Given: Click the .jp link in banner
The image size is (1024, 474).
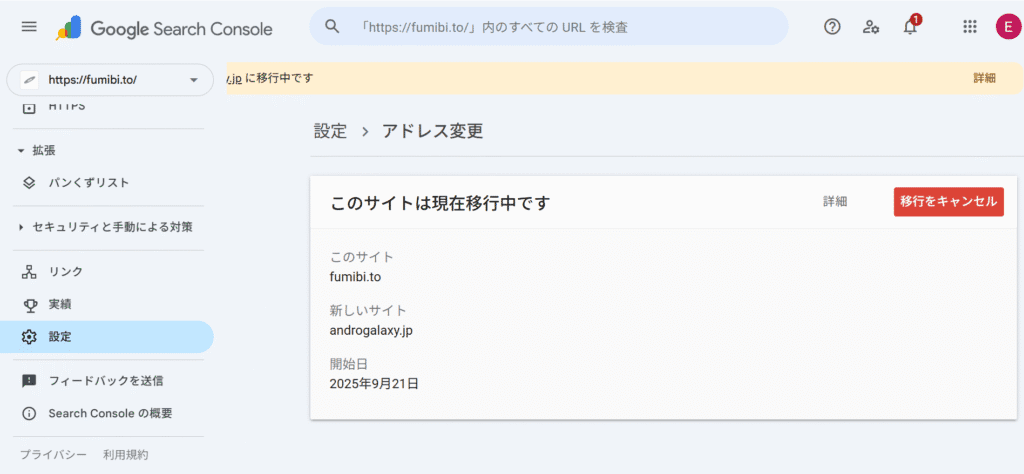Looking at the screenshot, I should pos(234,78).
